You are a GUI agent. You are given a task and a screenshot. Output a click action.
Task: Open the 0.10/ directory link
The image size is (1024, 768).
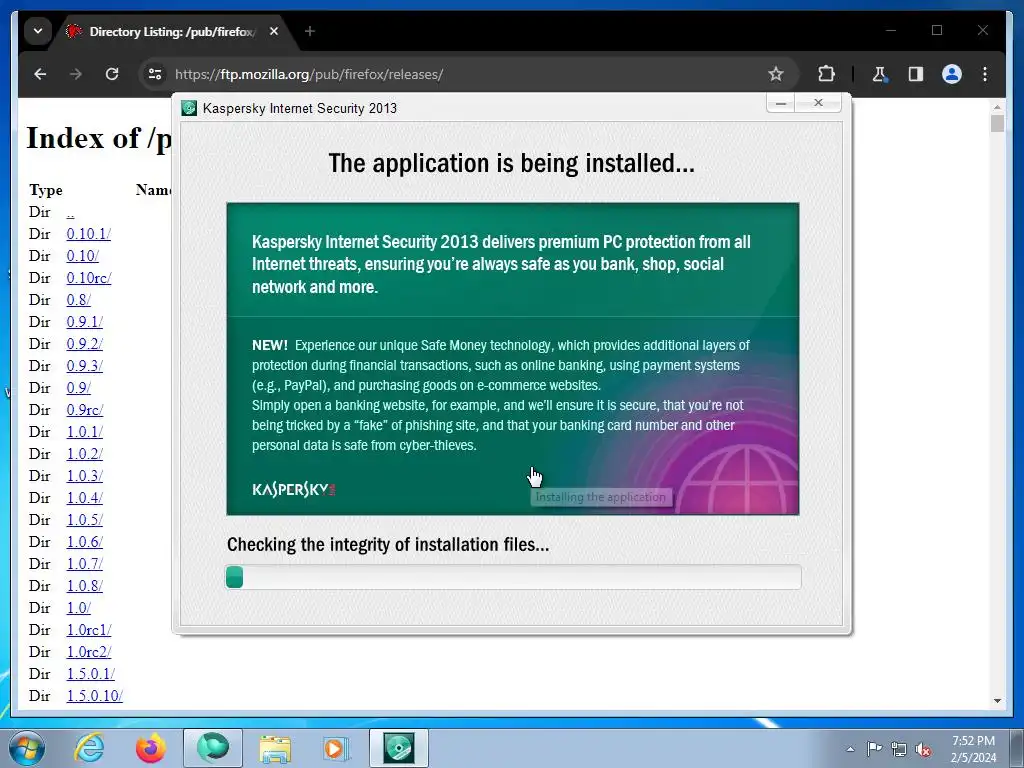(83, 256)
